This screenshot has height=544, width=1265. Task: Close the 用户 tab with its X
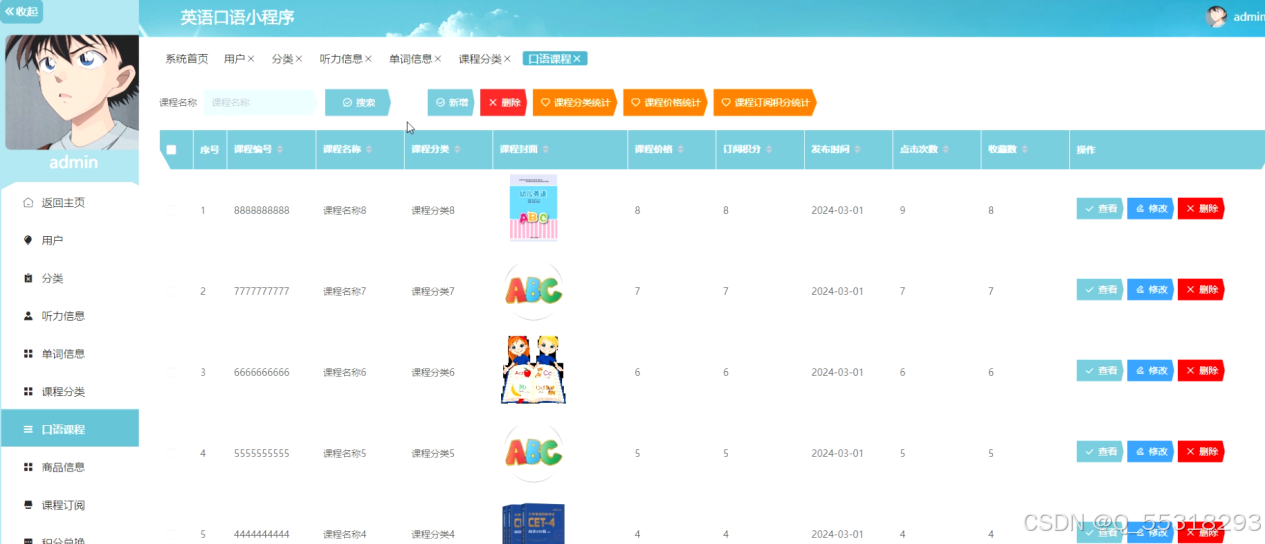click(251, 59)
